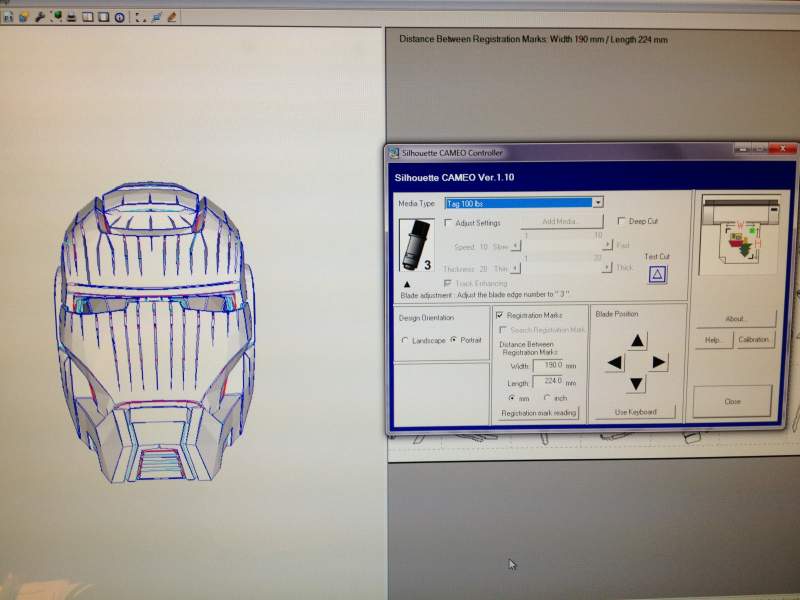The height and width of the screenshot is (600, 800).
Task: Click the Length input field showing 224.0
Action: [548, 382]
